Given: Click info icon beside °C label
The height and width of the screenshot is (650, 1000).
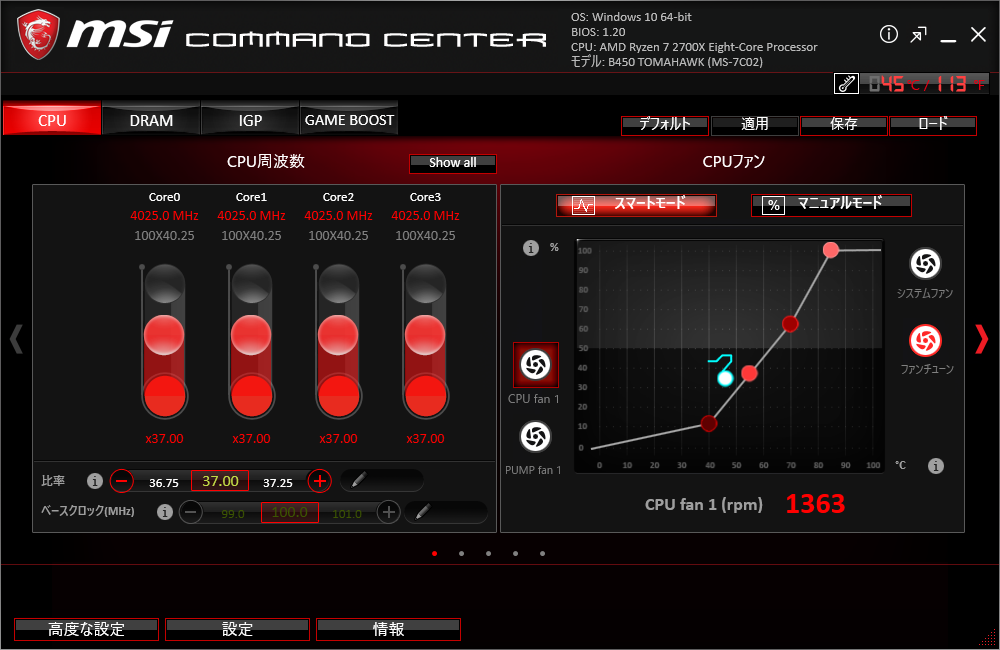Looking at the screenshot, I should tap(936, 466).
